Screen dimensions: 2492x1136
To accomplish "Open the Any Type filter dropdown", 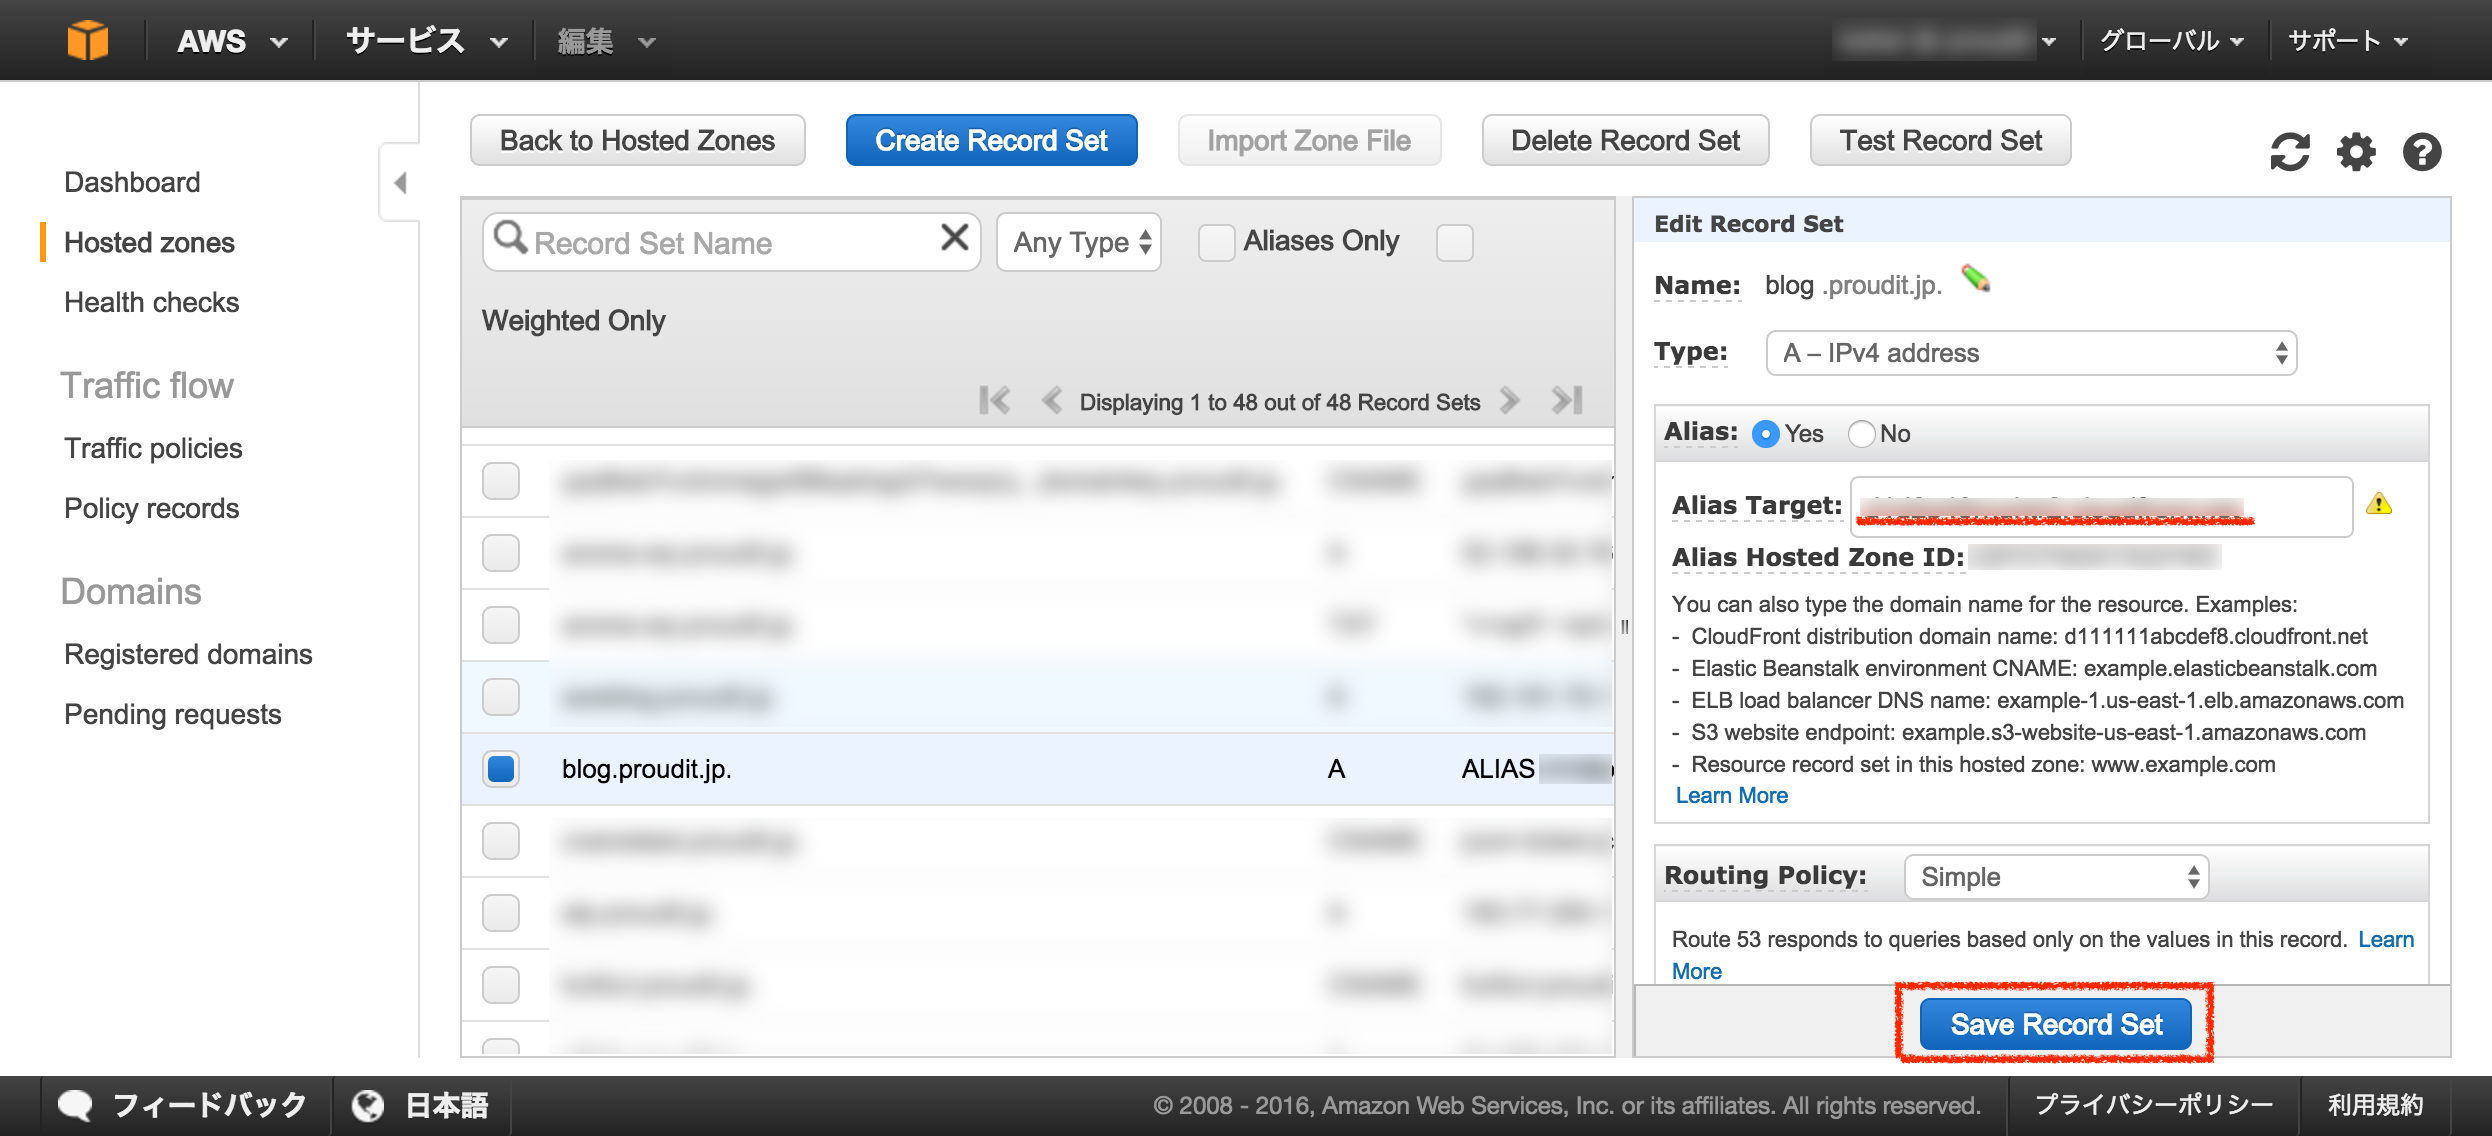I will pos(1080,242).
